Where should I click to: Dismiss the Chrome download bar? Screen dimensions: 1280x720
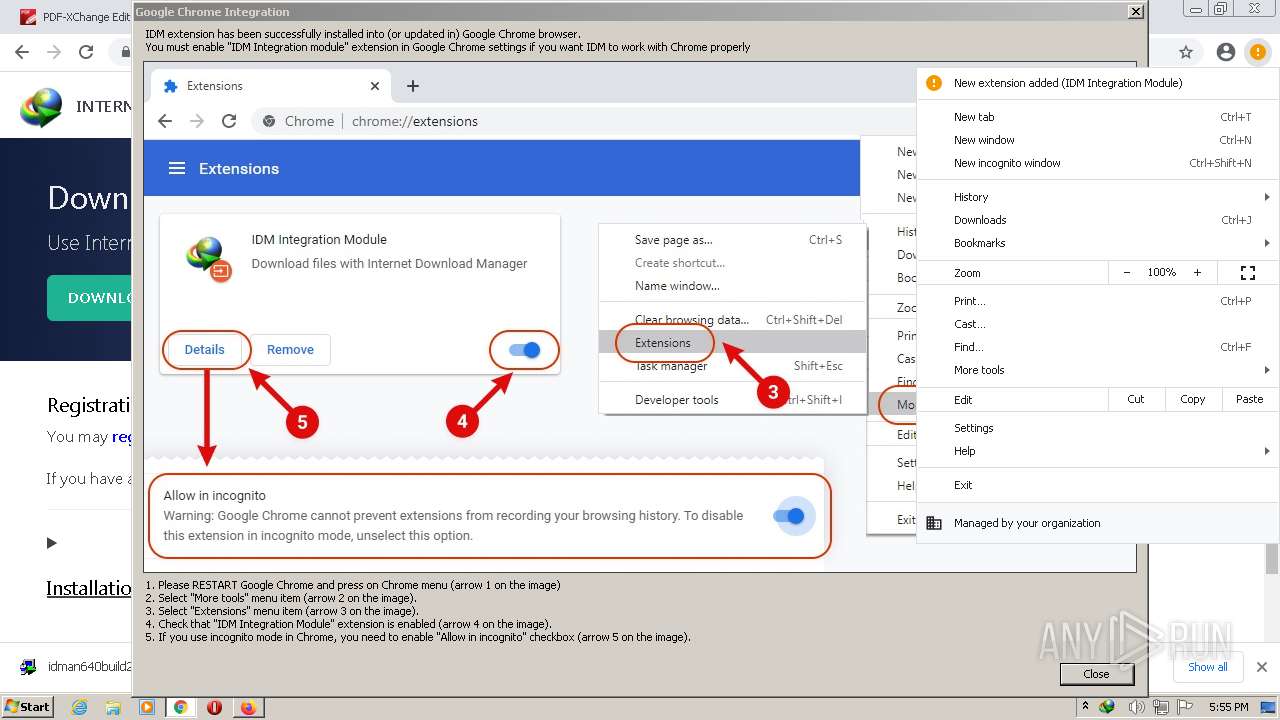click(1261, 667)
